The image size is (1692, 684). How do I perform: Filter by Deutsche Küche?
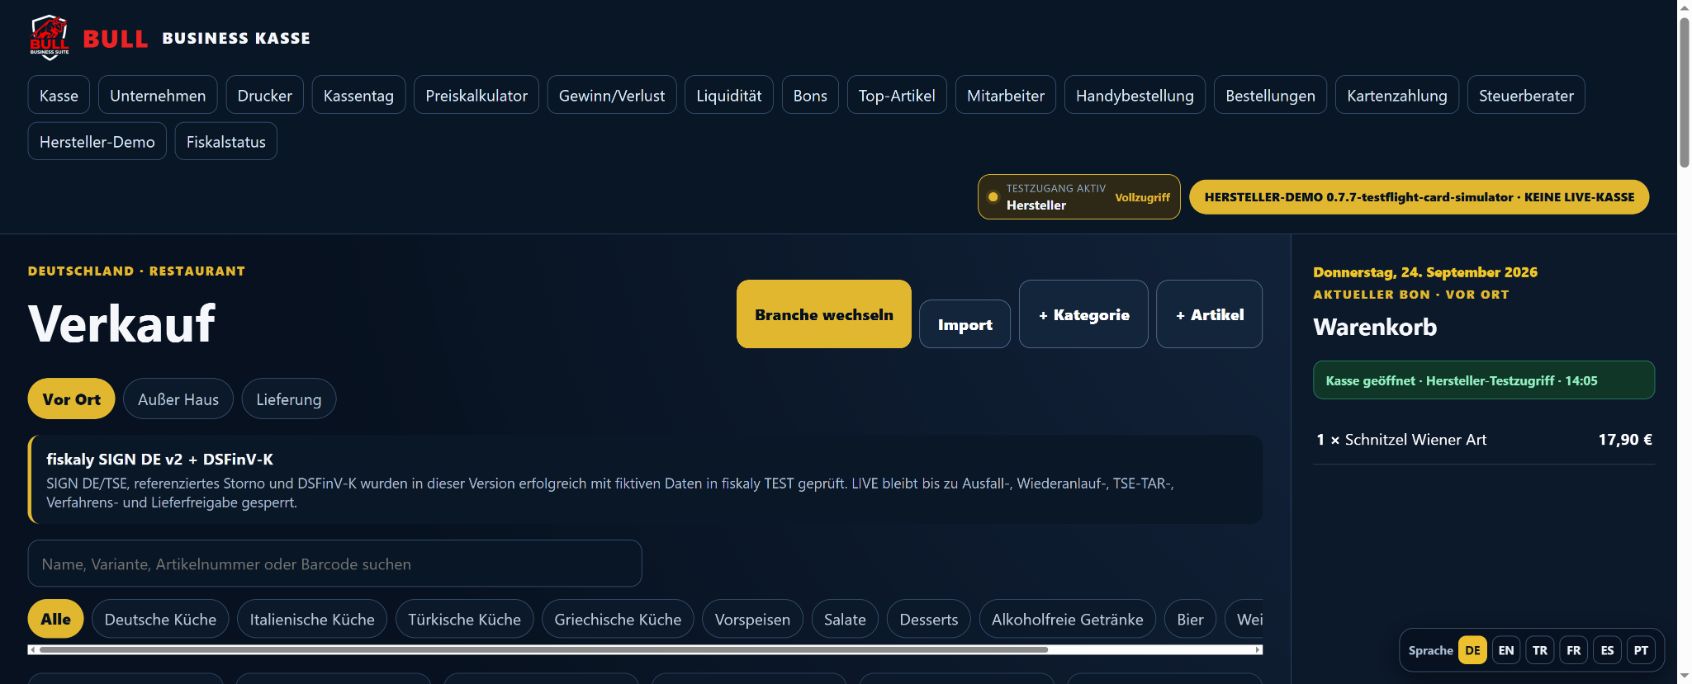pos(160,619)
